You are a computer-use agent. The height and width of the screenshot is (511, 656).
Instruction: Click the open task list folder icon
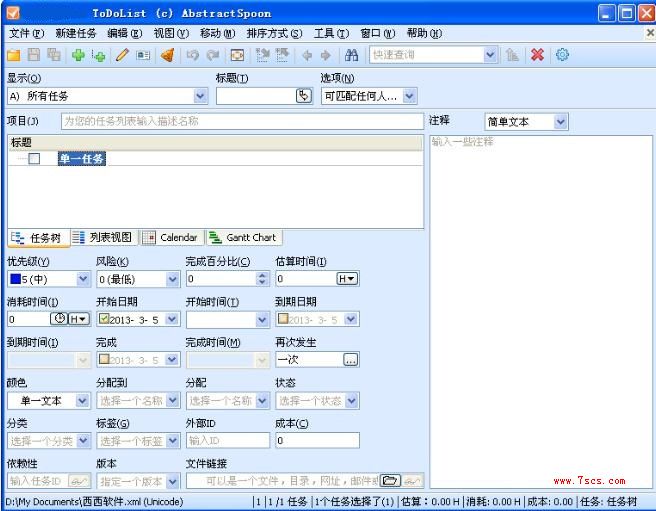(13, 55)
